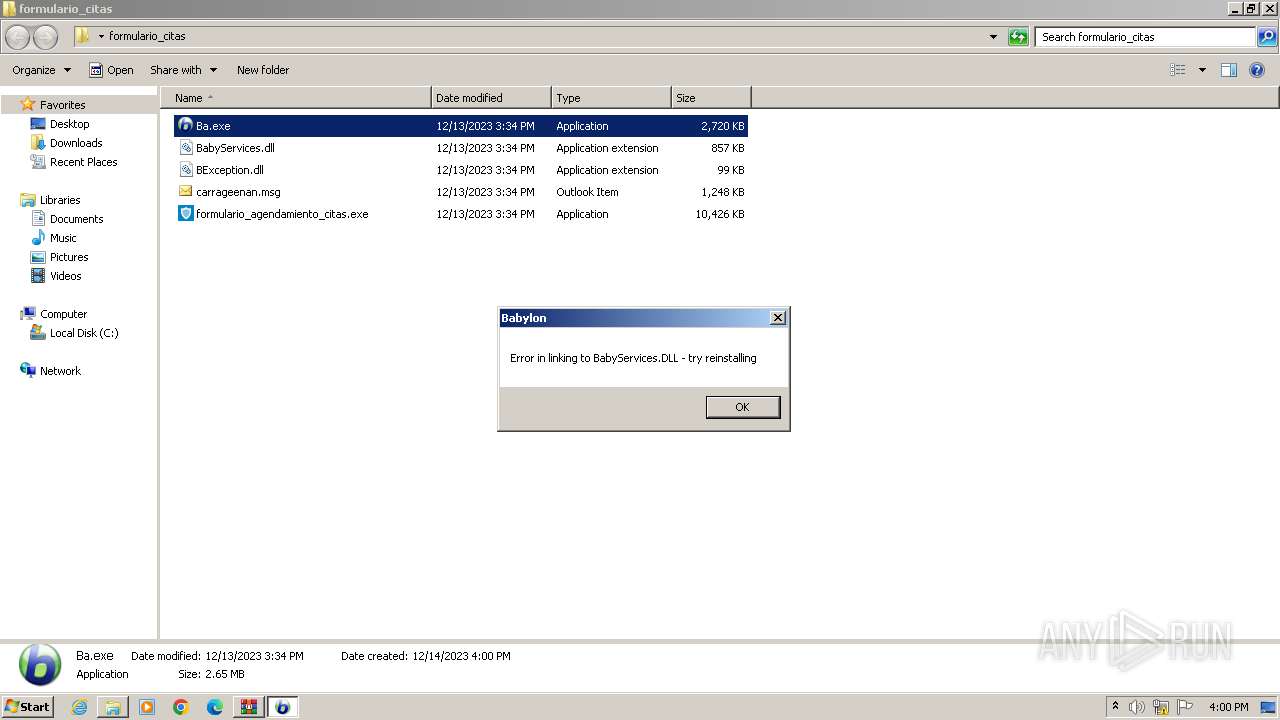The image size is (1280, 720).
Task: Click the Outlook Item type cell
Action: click(x=587, y=192)
